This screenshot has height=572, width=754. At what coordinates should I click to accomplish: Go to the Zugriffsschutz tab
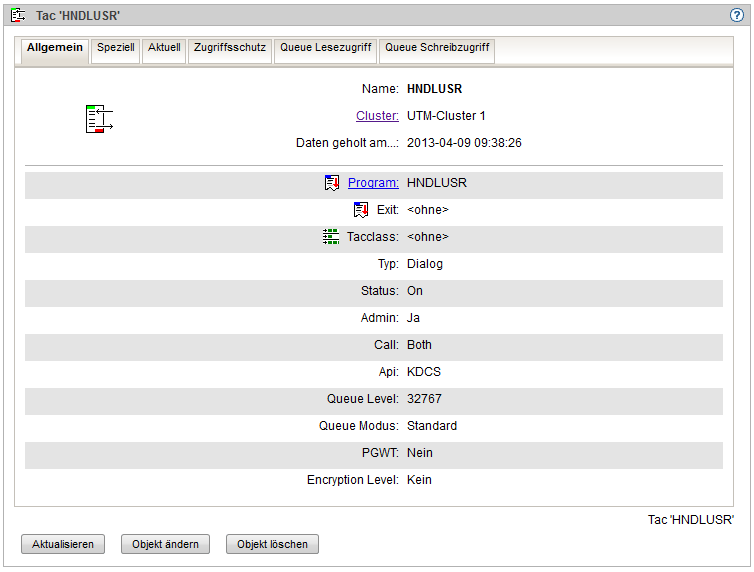click(230, 48)
